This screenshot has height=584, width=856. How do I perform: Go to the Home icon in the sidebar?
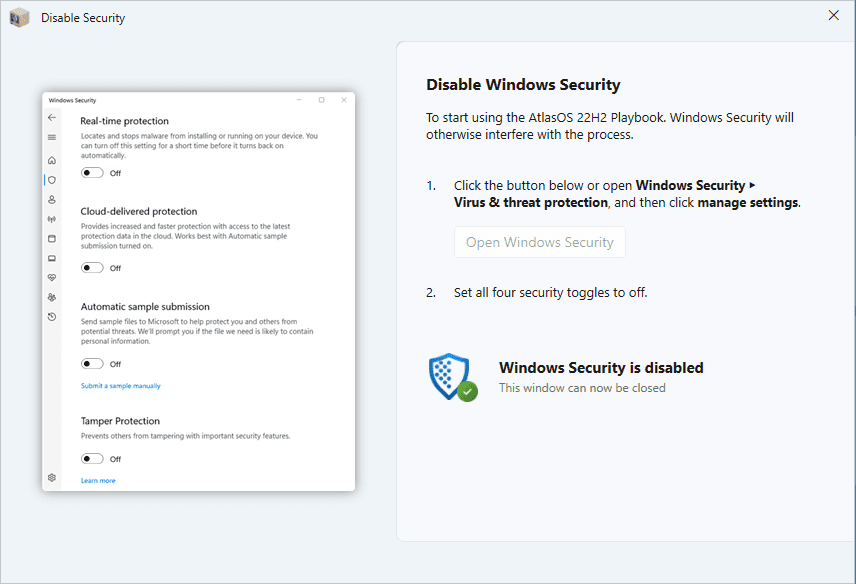pyautogui.click(x=52, y=160)
